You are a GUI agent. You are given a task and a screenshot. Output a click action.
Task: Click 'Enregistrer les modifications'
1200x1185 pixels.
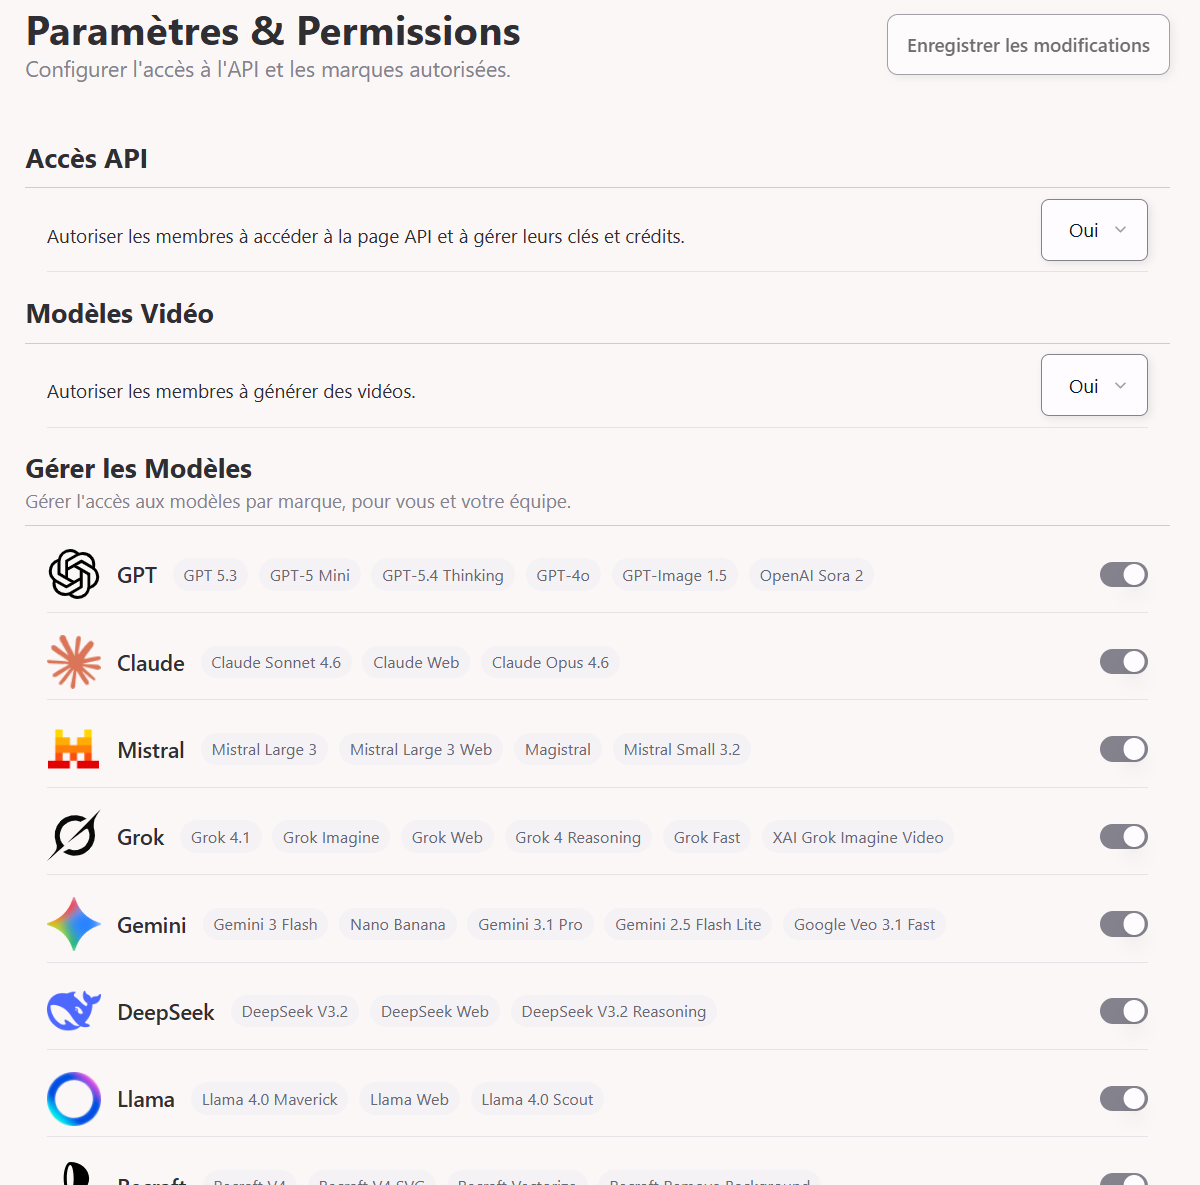point(1028,44)
